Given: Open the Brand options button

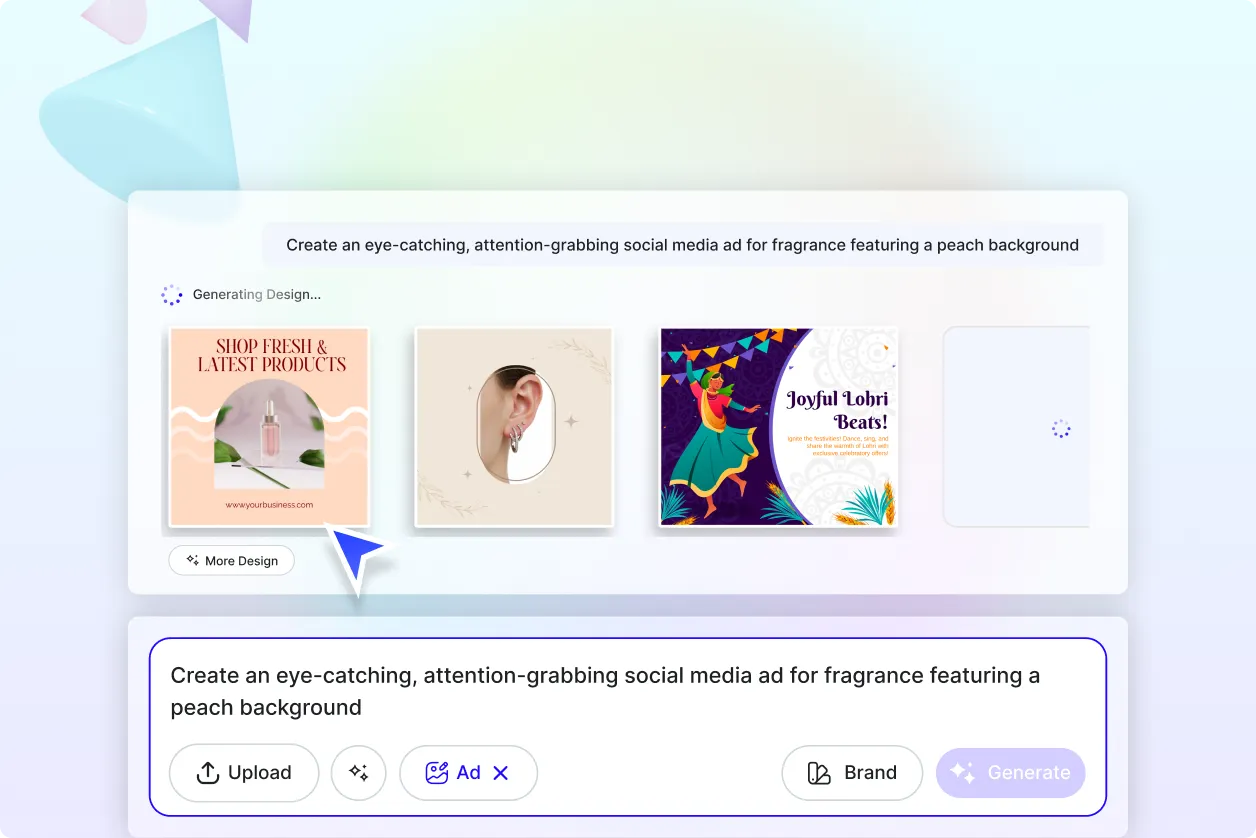Looking at the screenshot, I should [852, 772].
